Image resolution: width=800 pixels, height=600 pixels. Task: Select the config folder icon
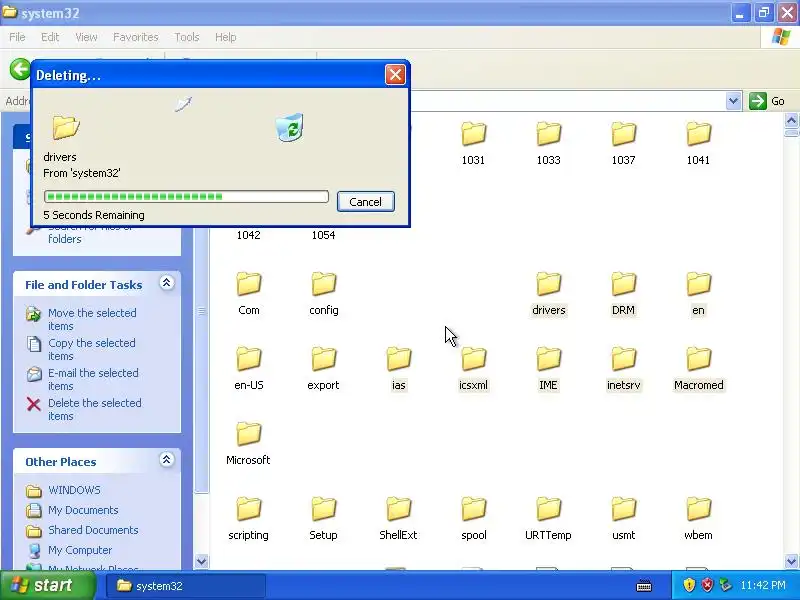(323, 284)
